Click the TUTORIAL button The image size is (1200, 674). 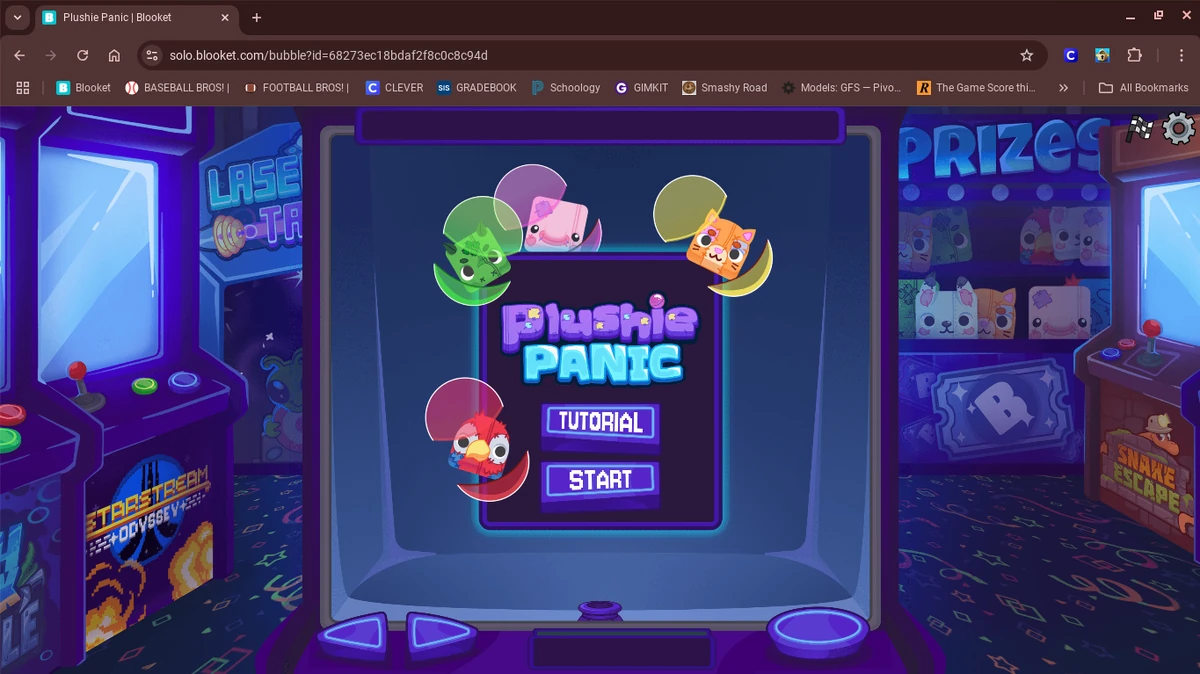tap(599, 423)
